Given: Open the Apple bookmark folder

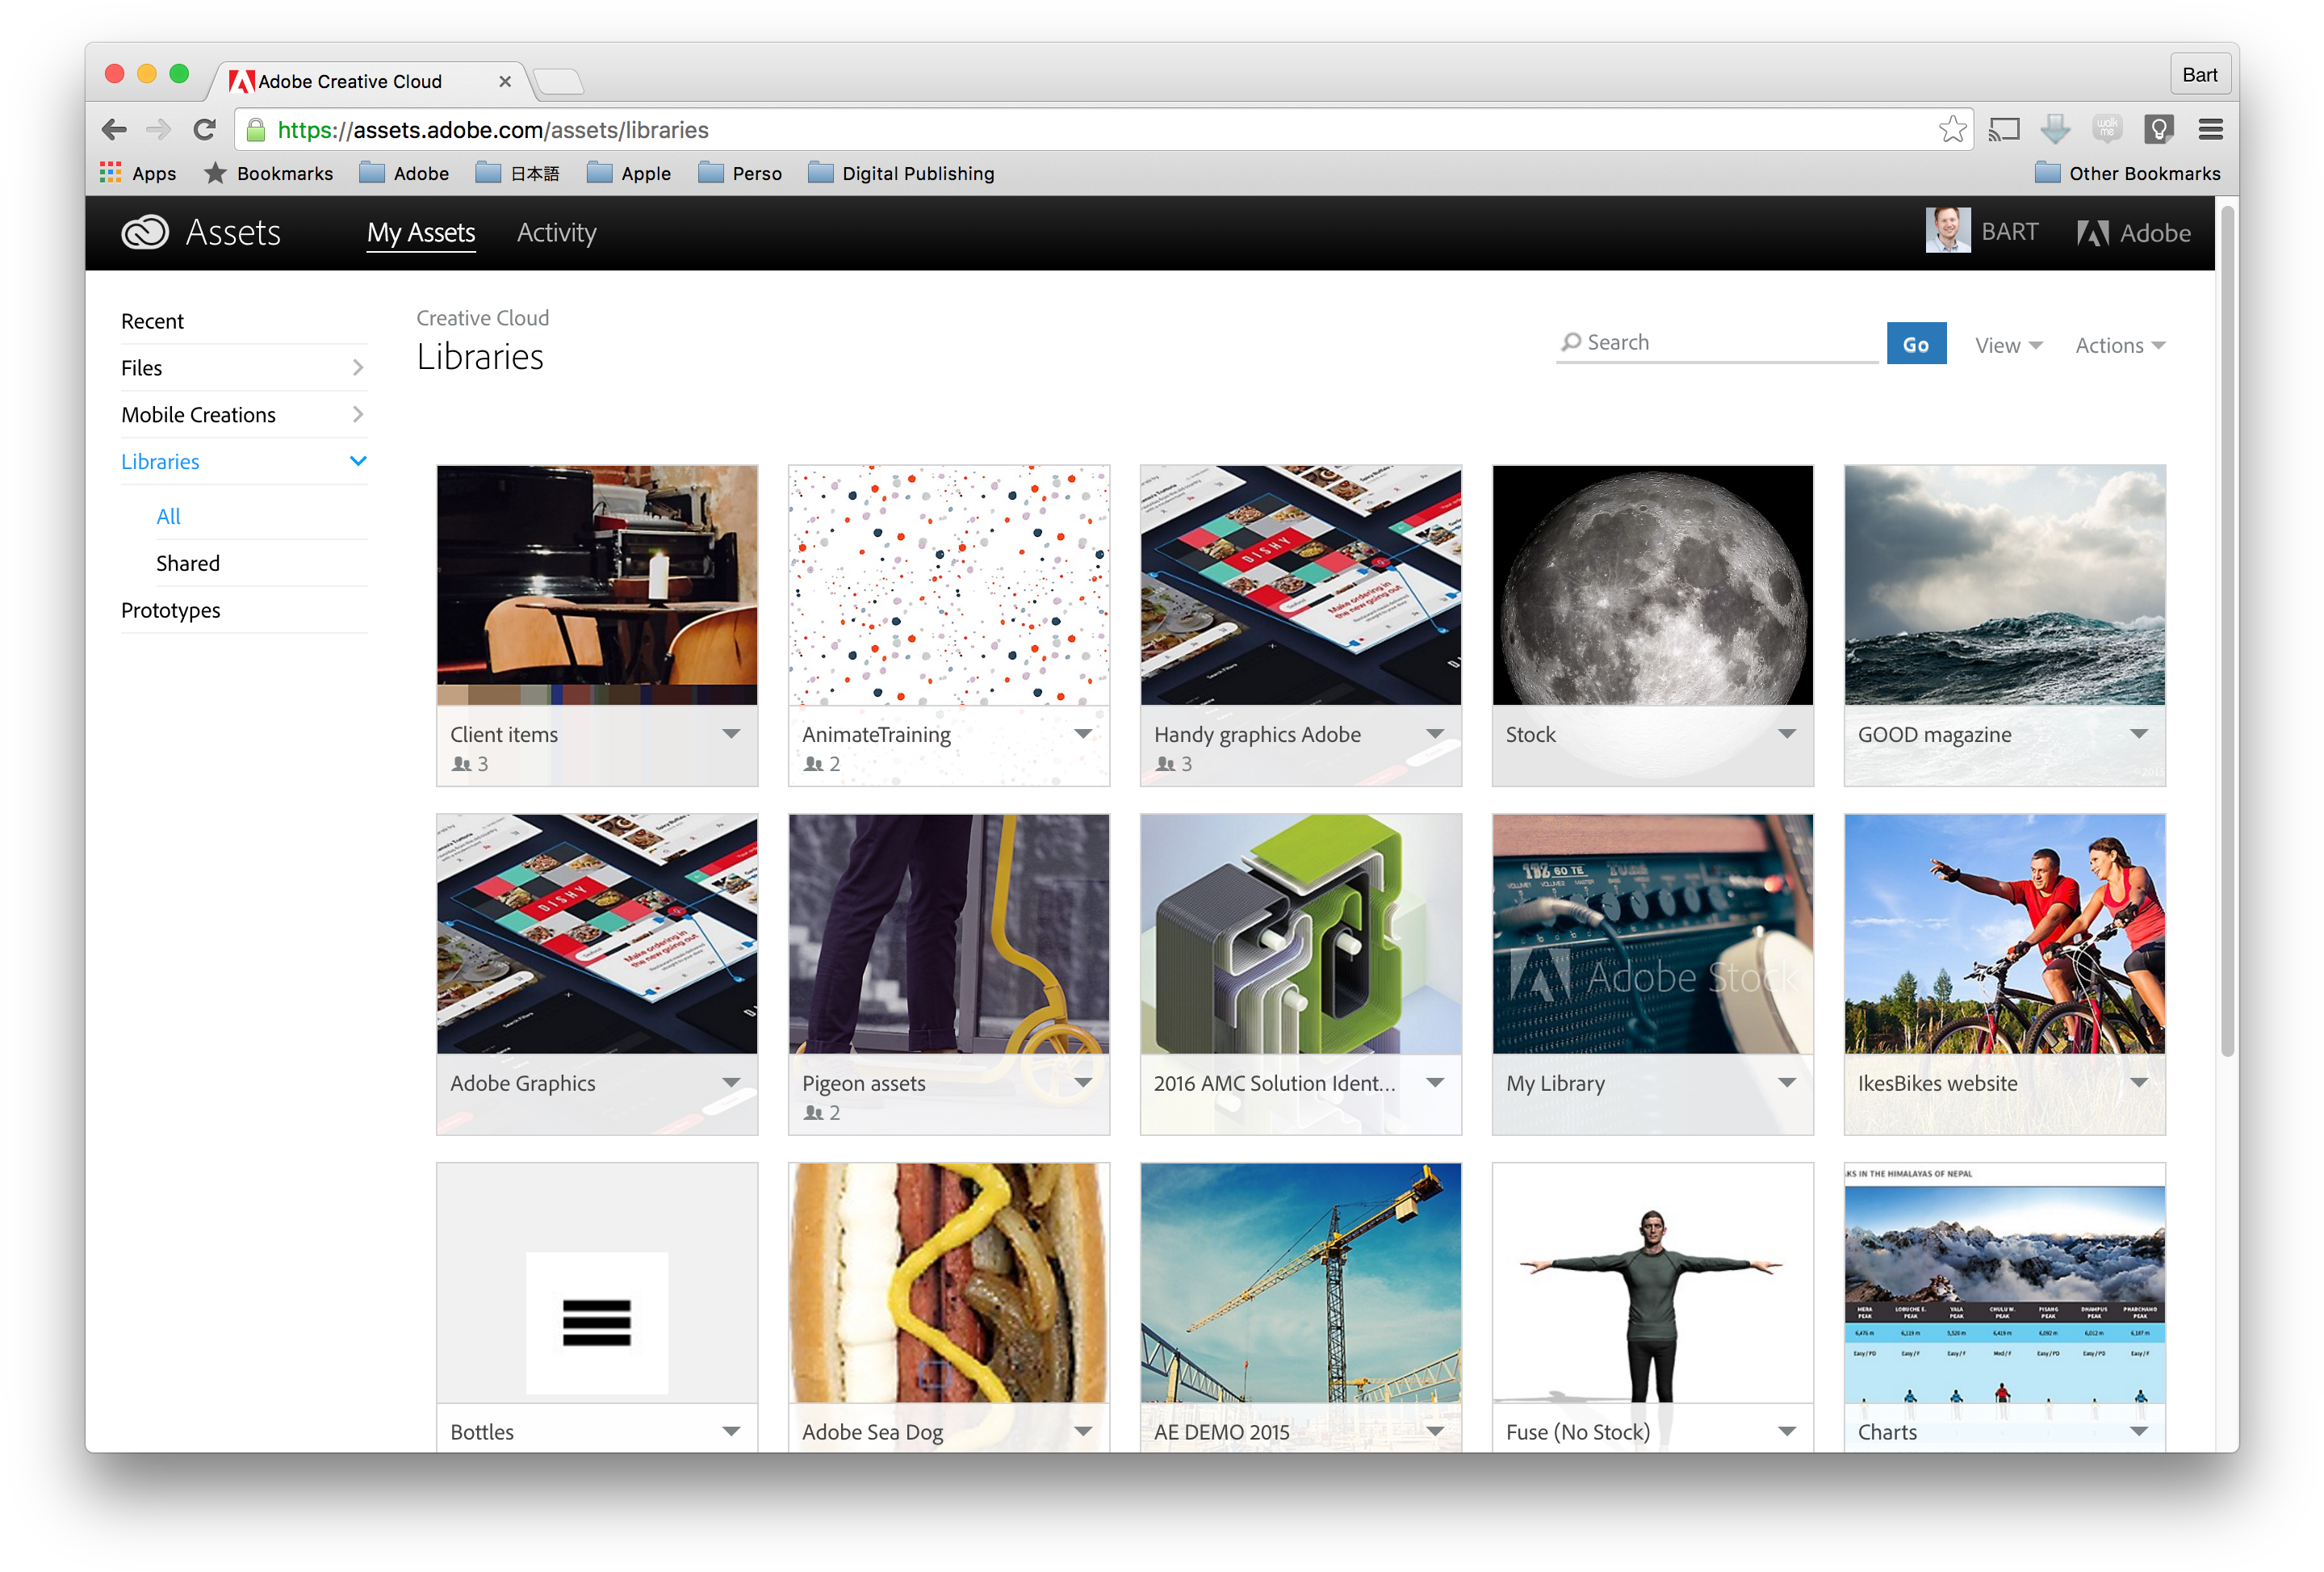Looking at the screenshot, I should click(x=629, y=173).
